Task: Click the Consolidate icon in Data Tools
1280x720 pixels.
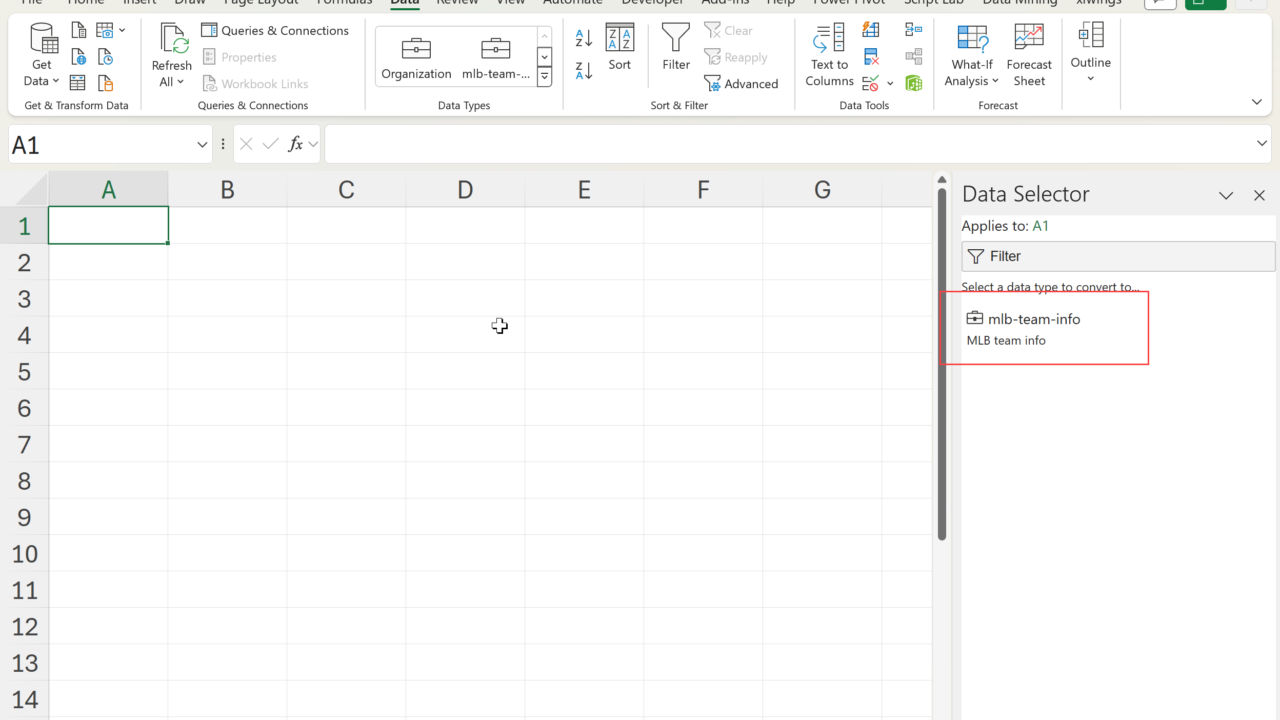Action: click(x=913, y=30)
